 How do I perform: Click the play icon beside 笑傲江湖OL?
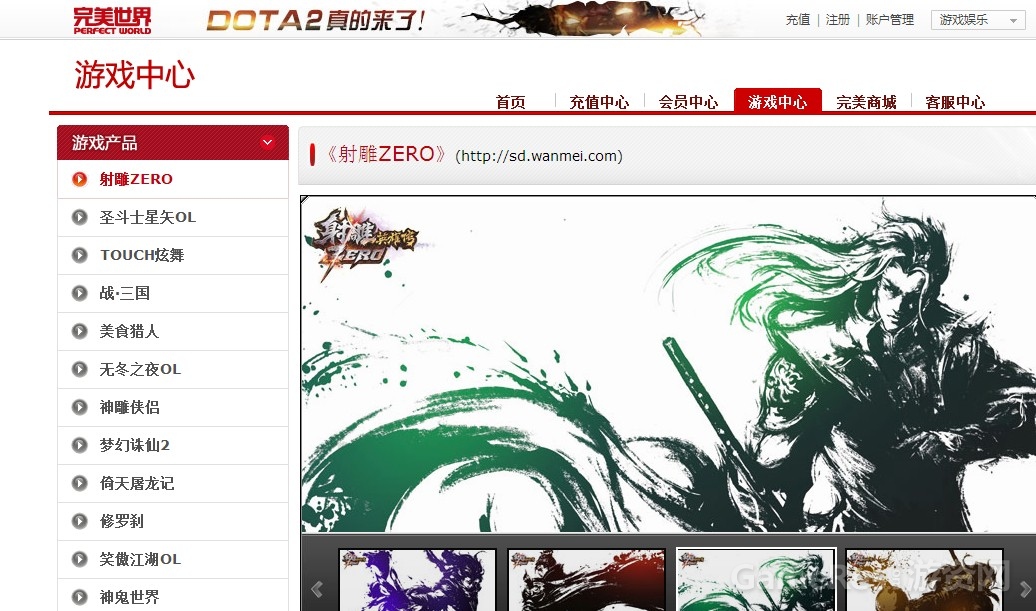79,559
